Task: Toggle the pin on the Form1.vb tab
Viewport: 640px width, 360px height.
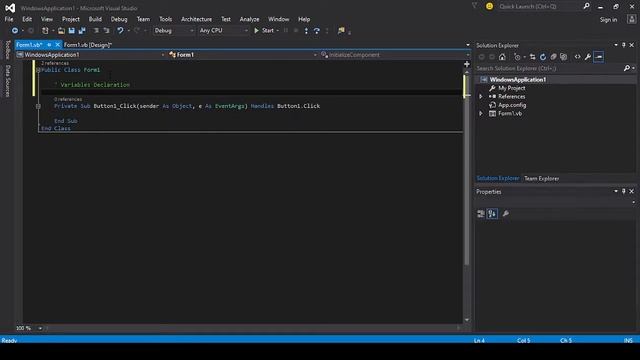Action: [x=49, y=45]
